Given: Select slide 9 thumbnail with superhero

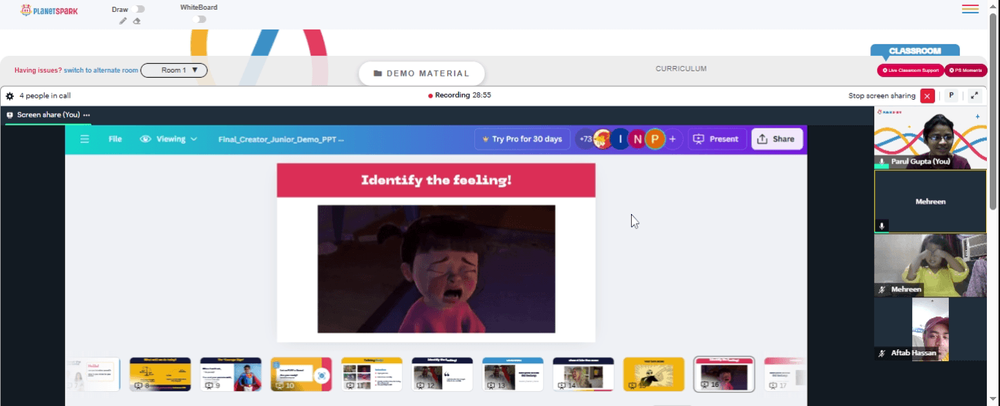Looking at the screenshot, I should click(x=230, y=374).
